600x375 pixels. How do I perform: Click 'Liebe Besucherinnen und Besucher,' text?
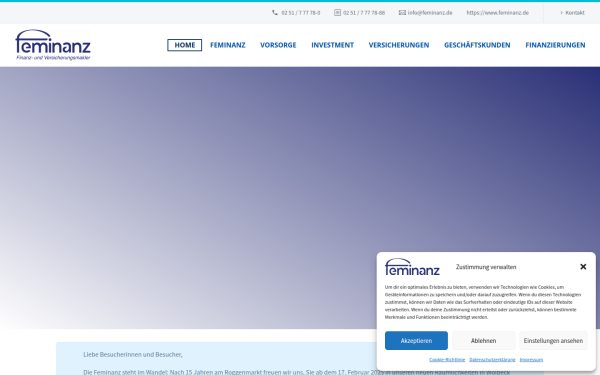tap(133, 355)
